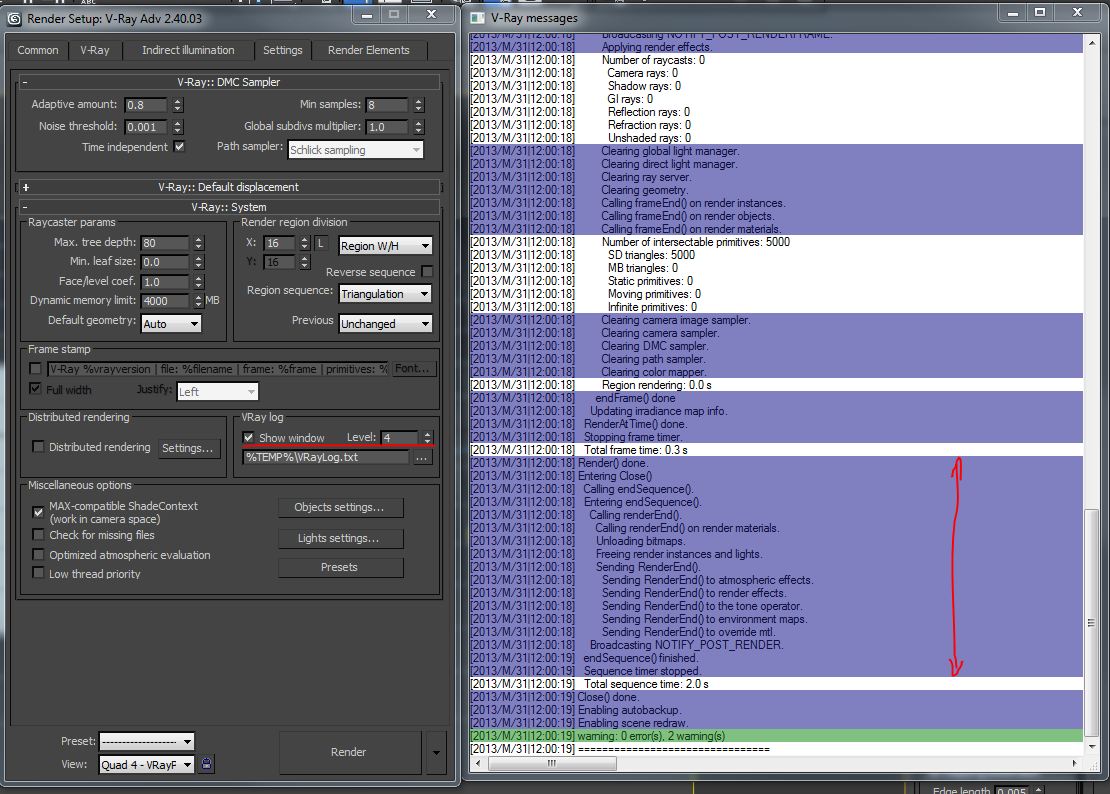Enable Low thread priority checkbox
The height and width of the screenshot is (794, 1110).
[38, 573]
